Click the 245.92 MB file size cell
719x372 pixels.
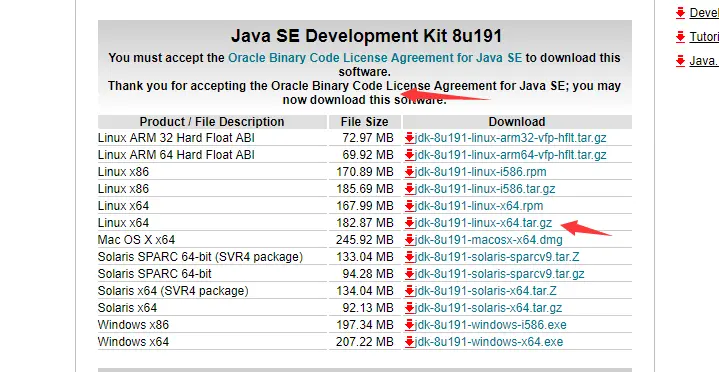click(x=365, y=239)
